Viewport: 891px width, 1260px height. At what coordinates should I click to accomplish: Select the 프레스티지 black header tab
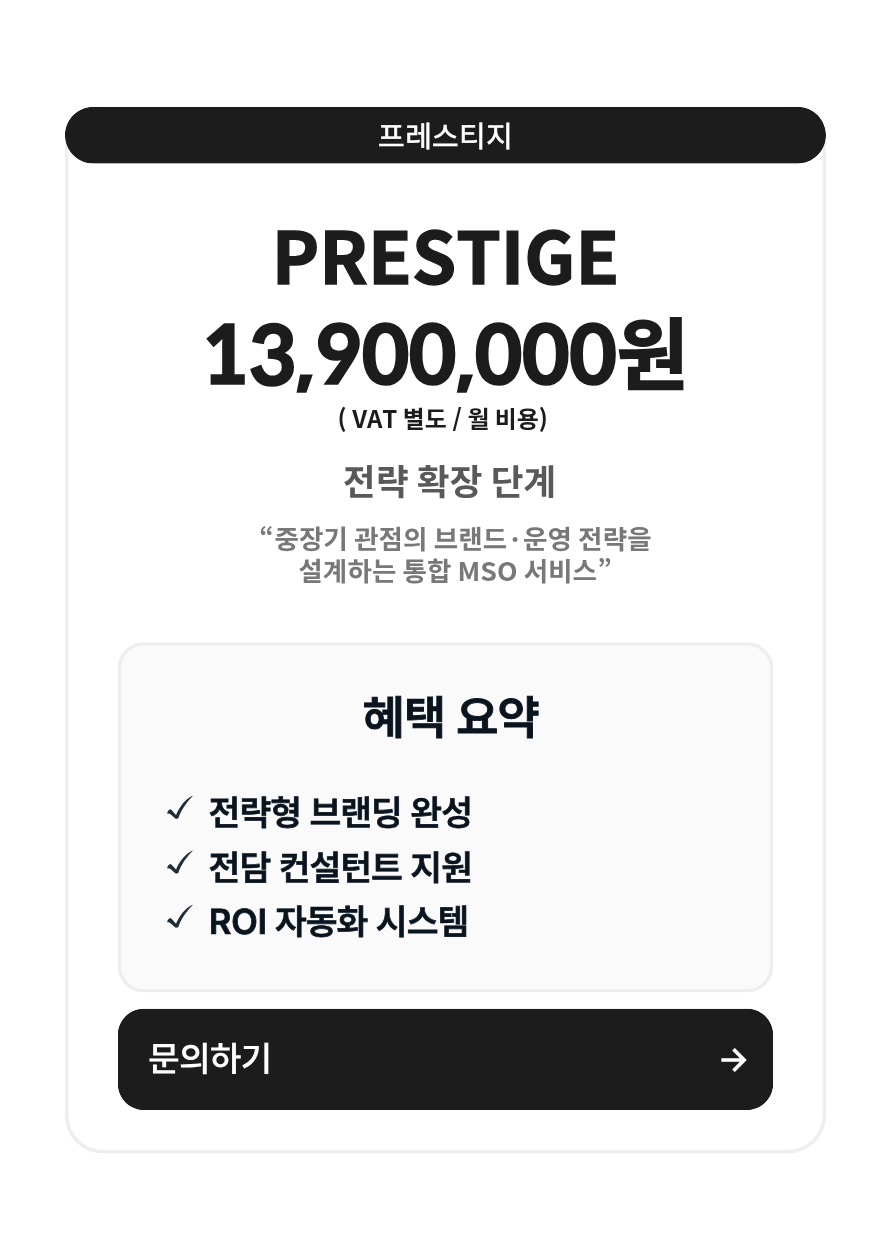tap(445, 135)
